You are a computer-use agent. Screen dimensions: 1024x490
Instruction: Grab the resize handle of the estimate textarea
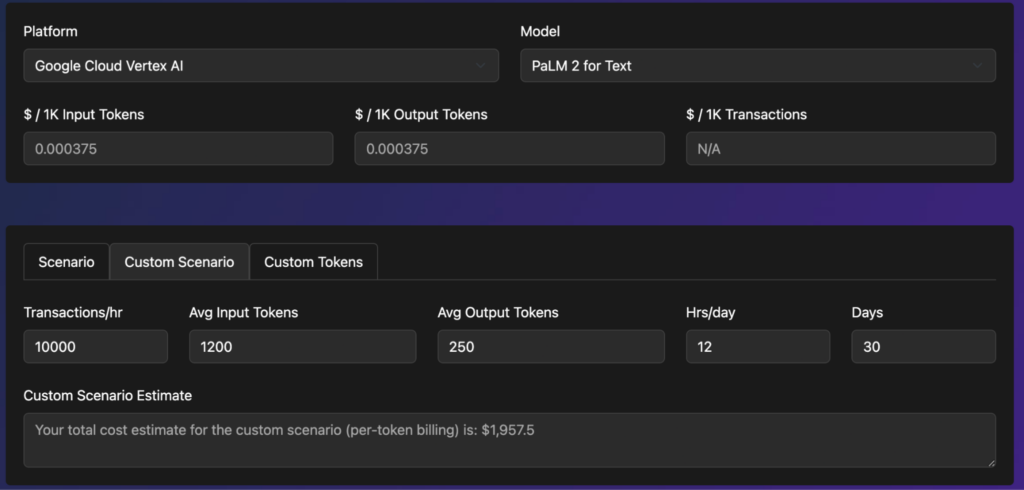[989, 460]
